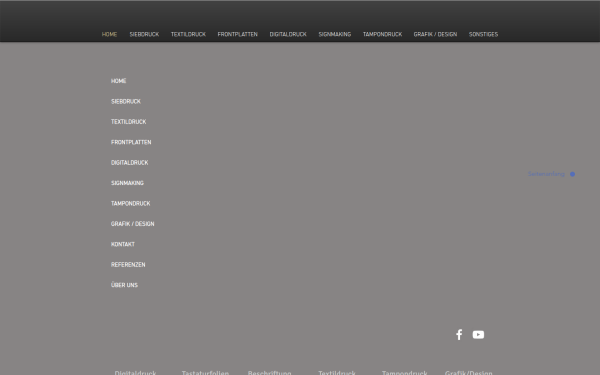This screenshot has height=375, width=600.
Task: Open FRONTPLATTEN in the dark header navigation bar
Action: pyautogui.click(x=238, y=34)
